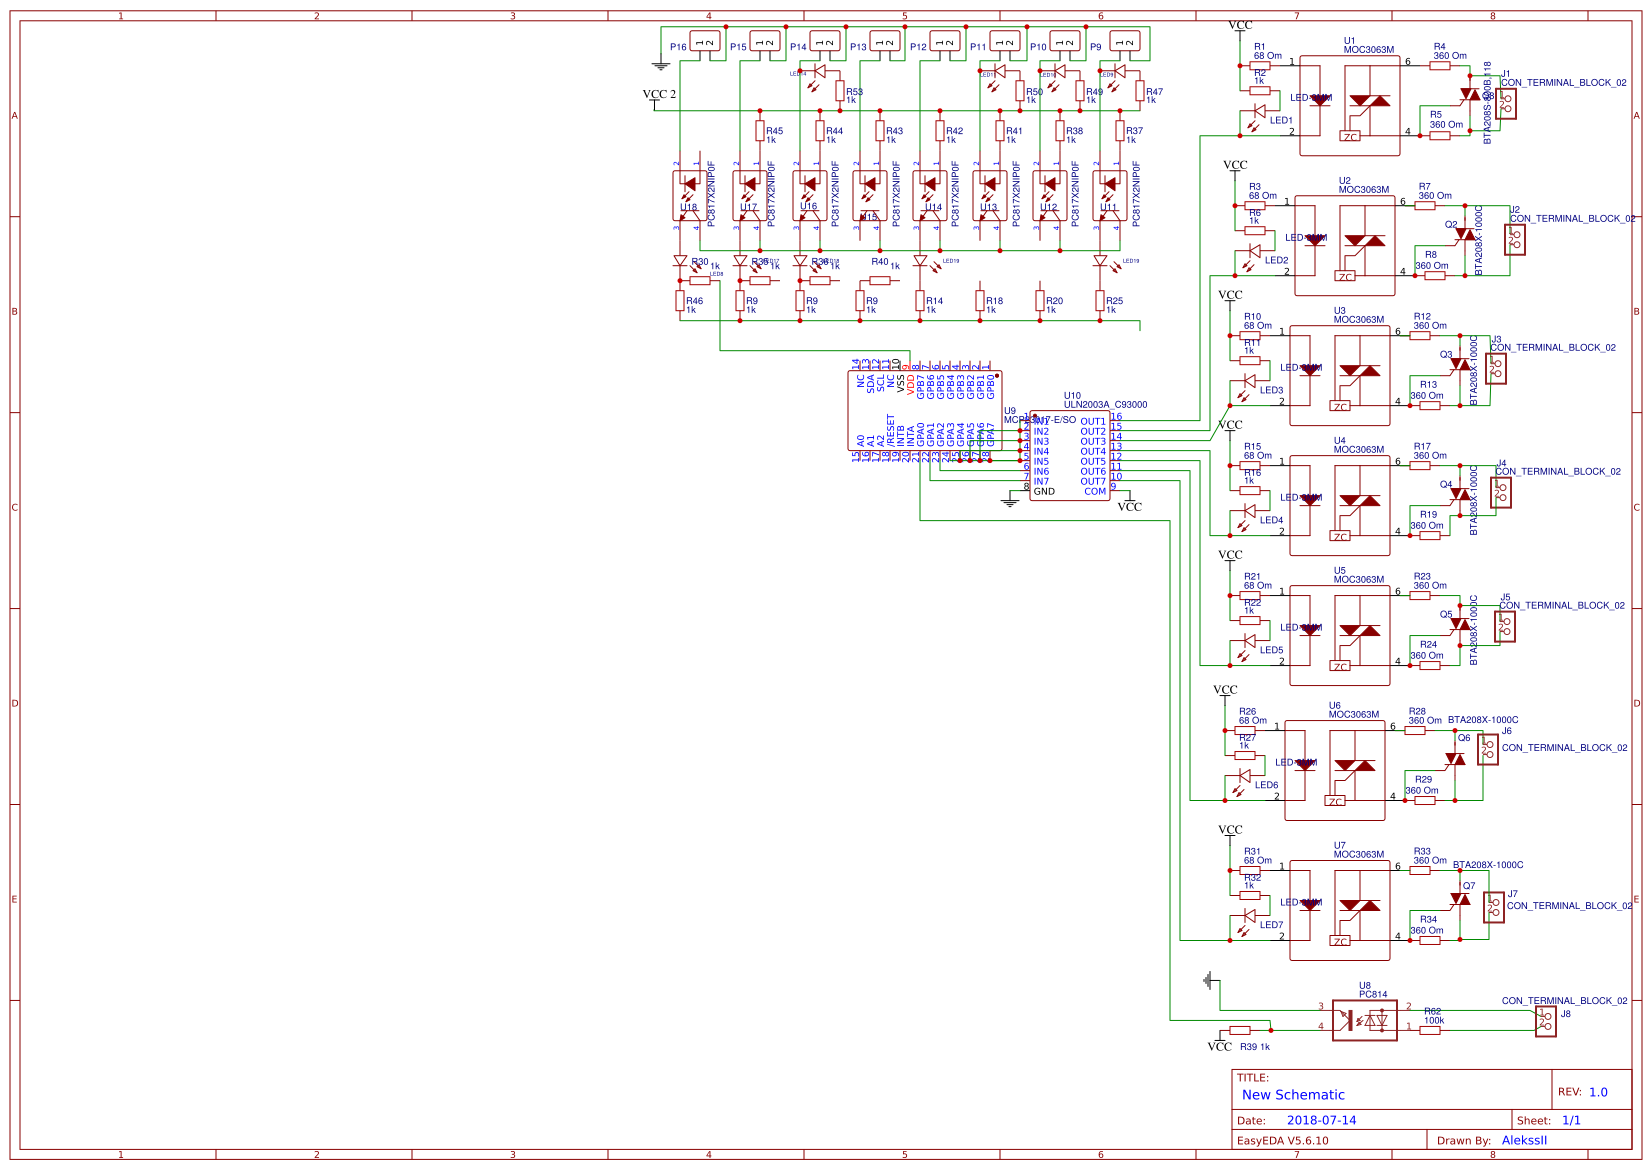Click the U10 ULN2003A driver chip

click(1069, 457)
